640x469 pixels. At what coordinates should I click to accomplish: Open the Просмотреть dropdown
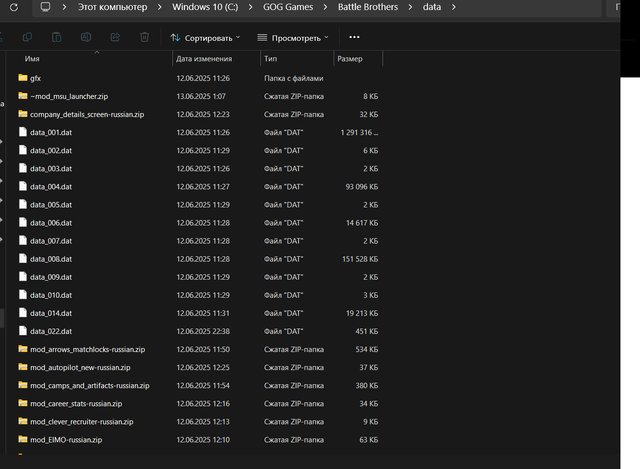(x=293, y=38)
